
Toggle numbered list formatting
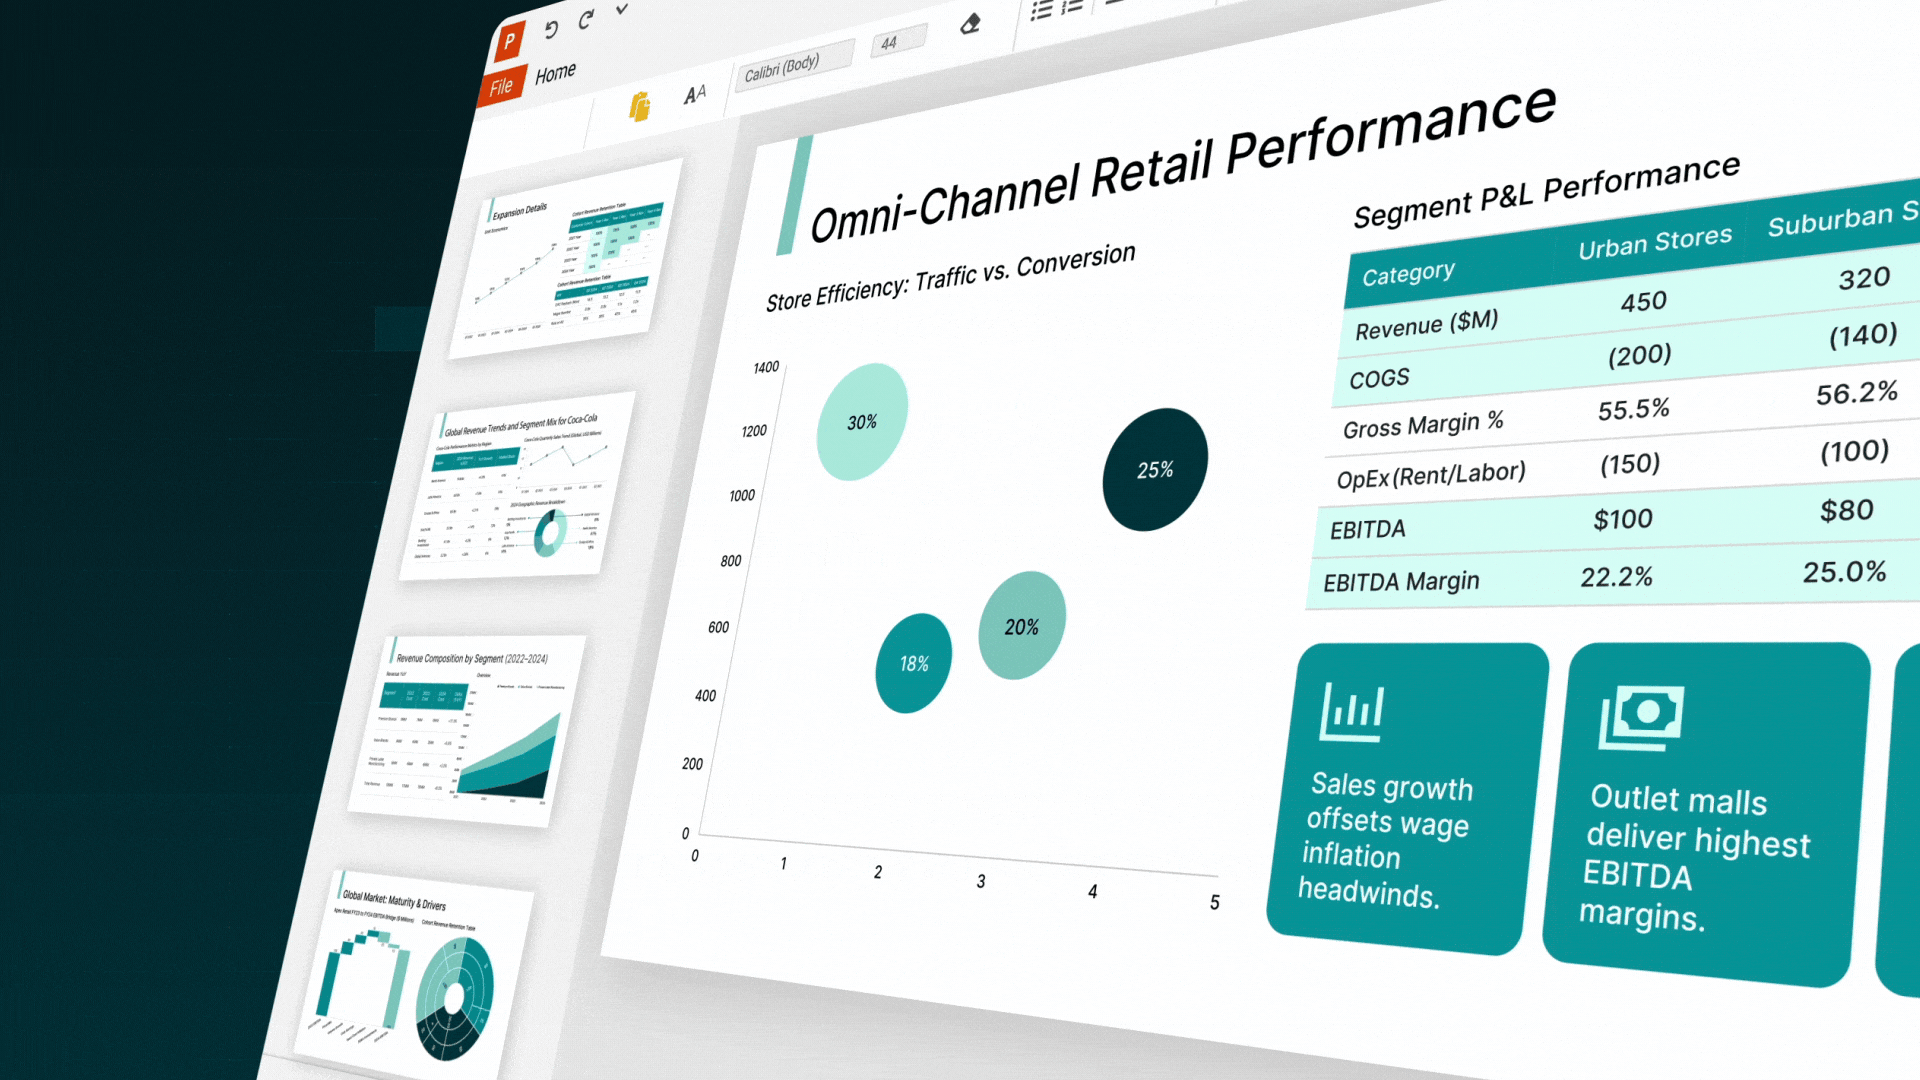[x=1072, y=6]
